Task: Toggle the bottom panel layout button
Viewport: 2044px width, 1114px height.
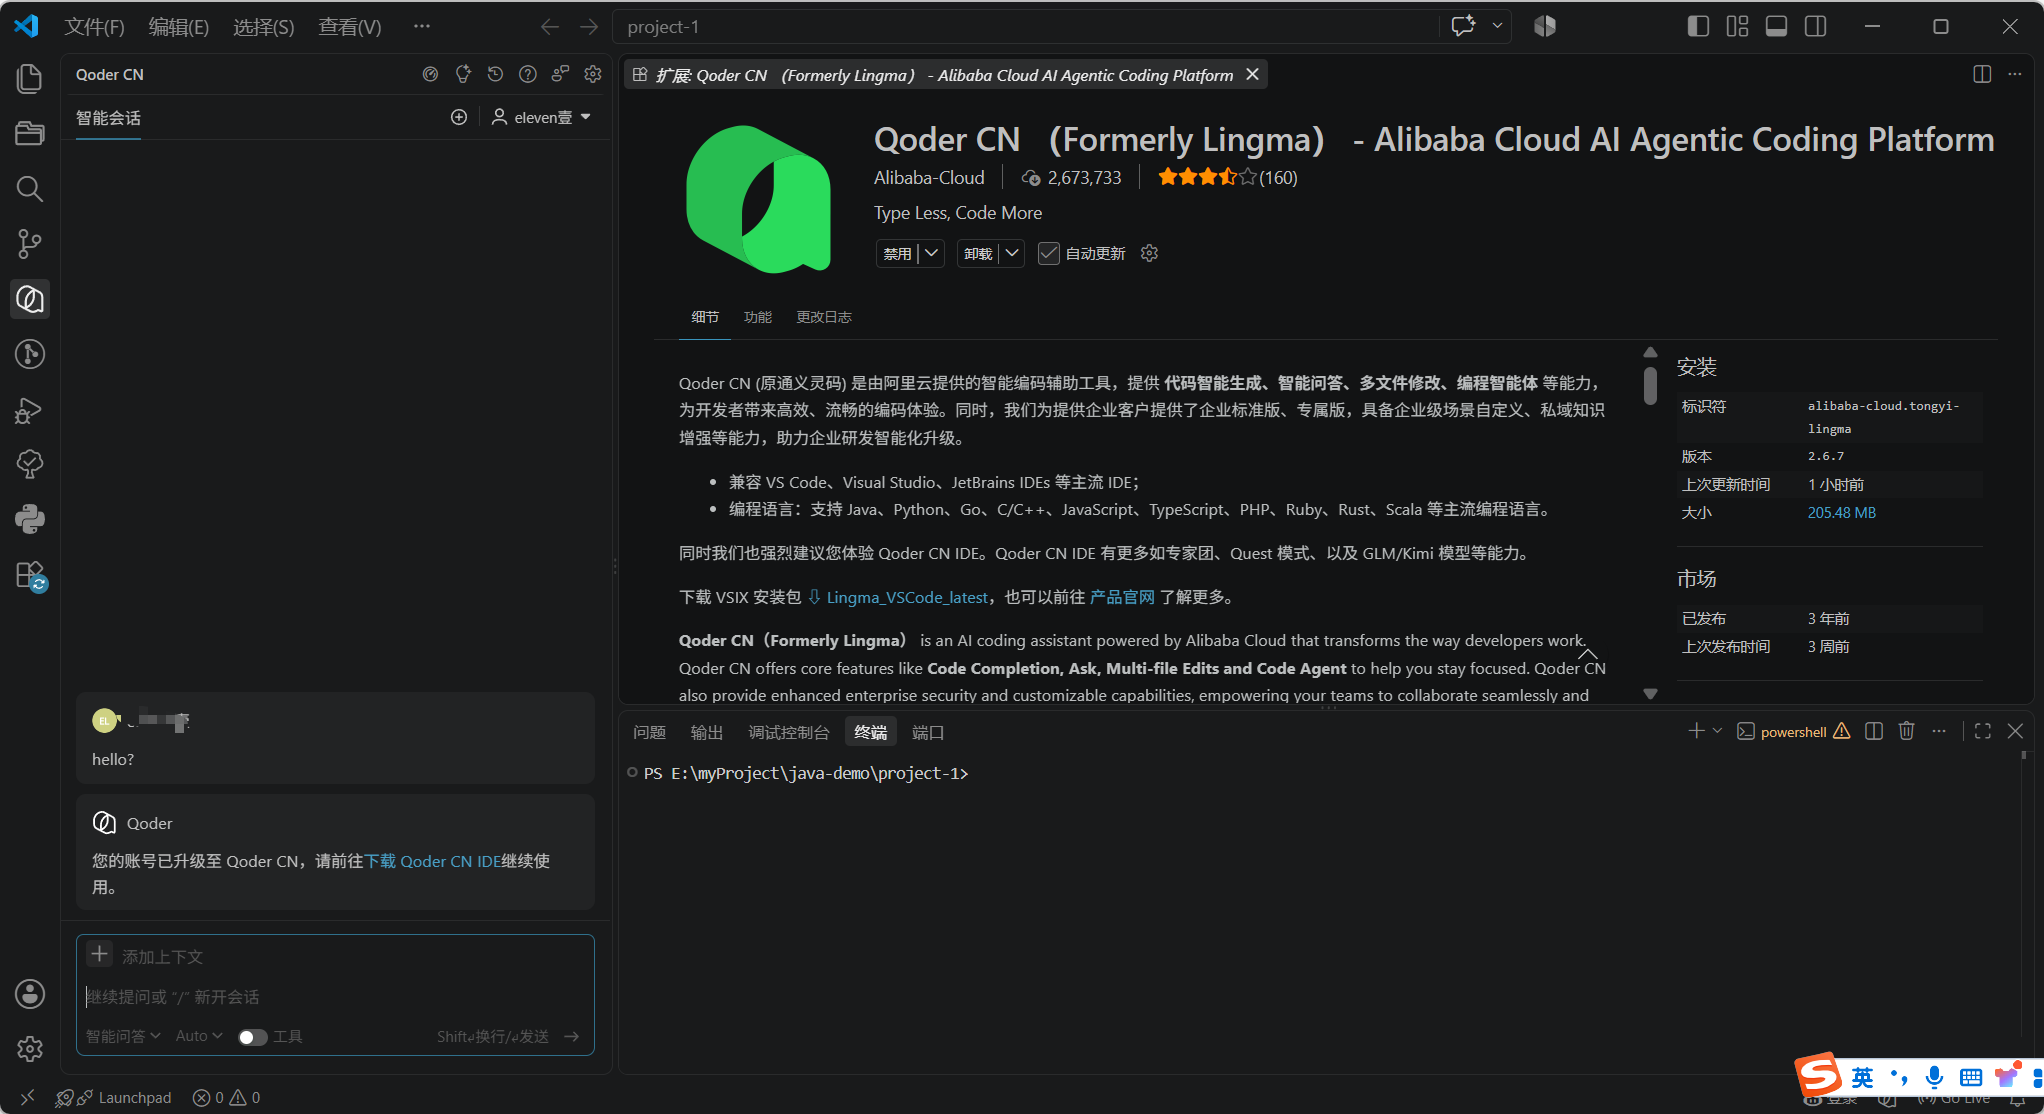Action: pyautogui.click(x=1776, y=26)
